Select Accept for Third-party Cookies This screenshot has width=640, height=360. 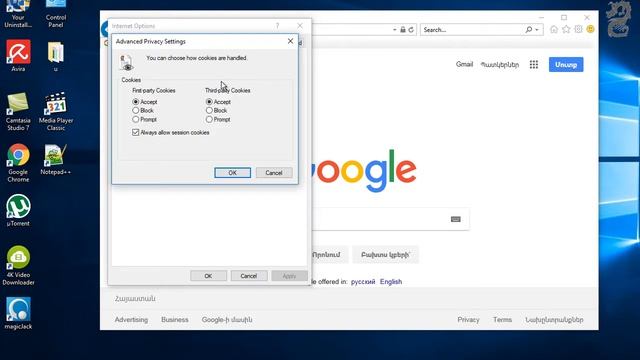209,102
